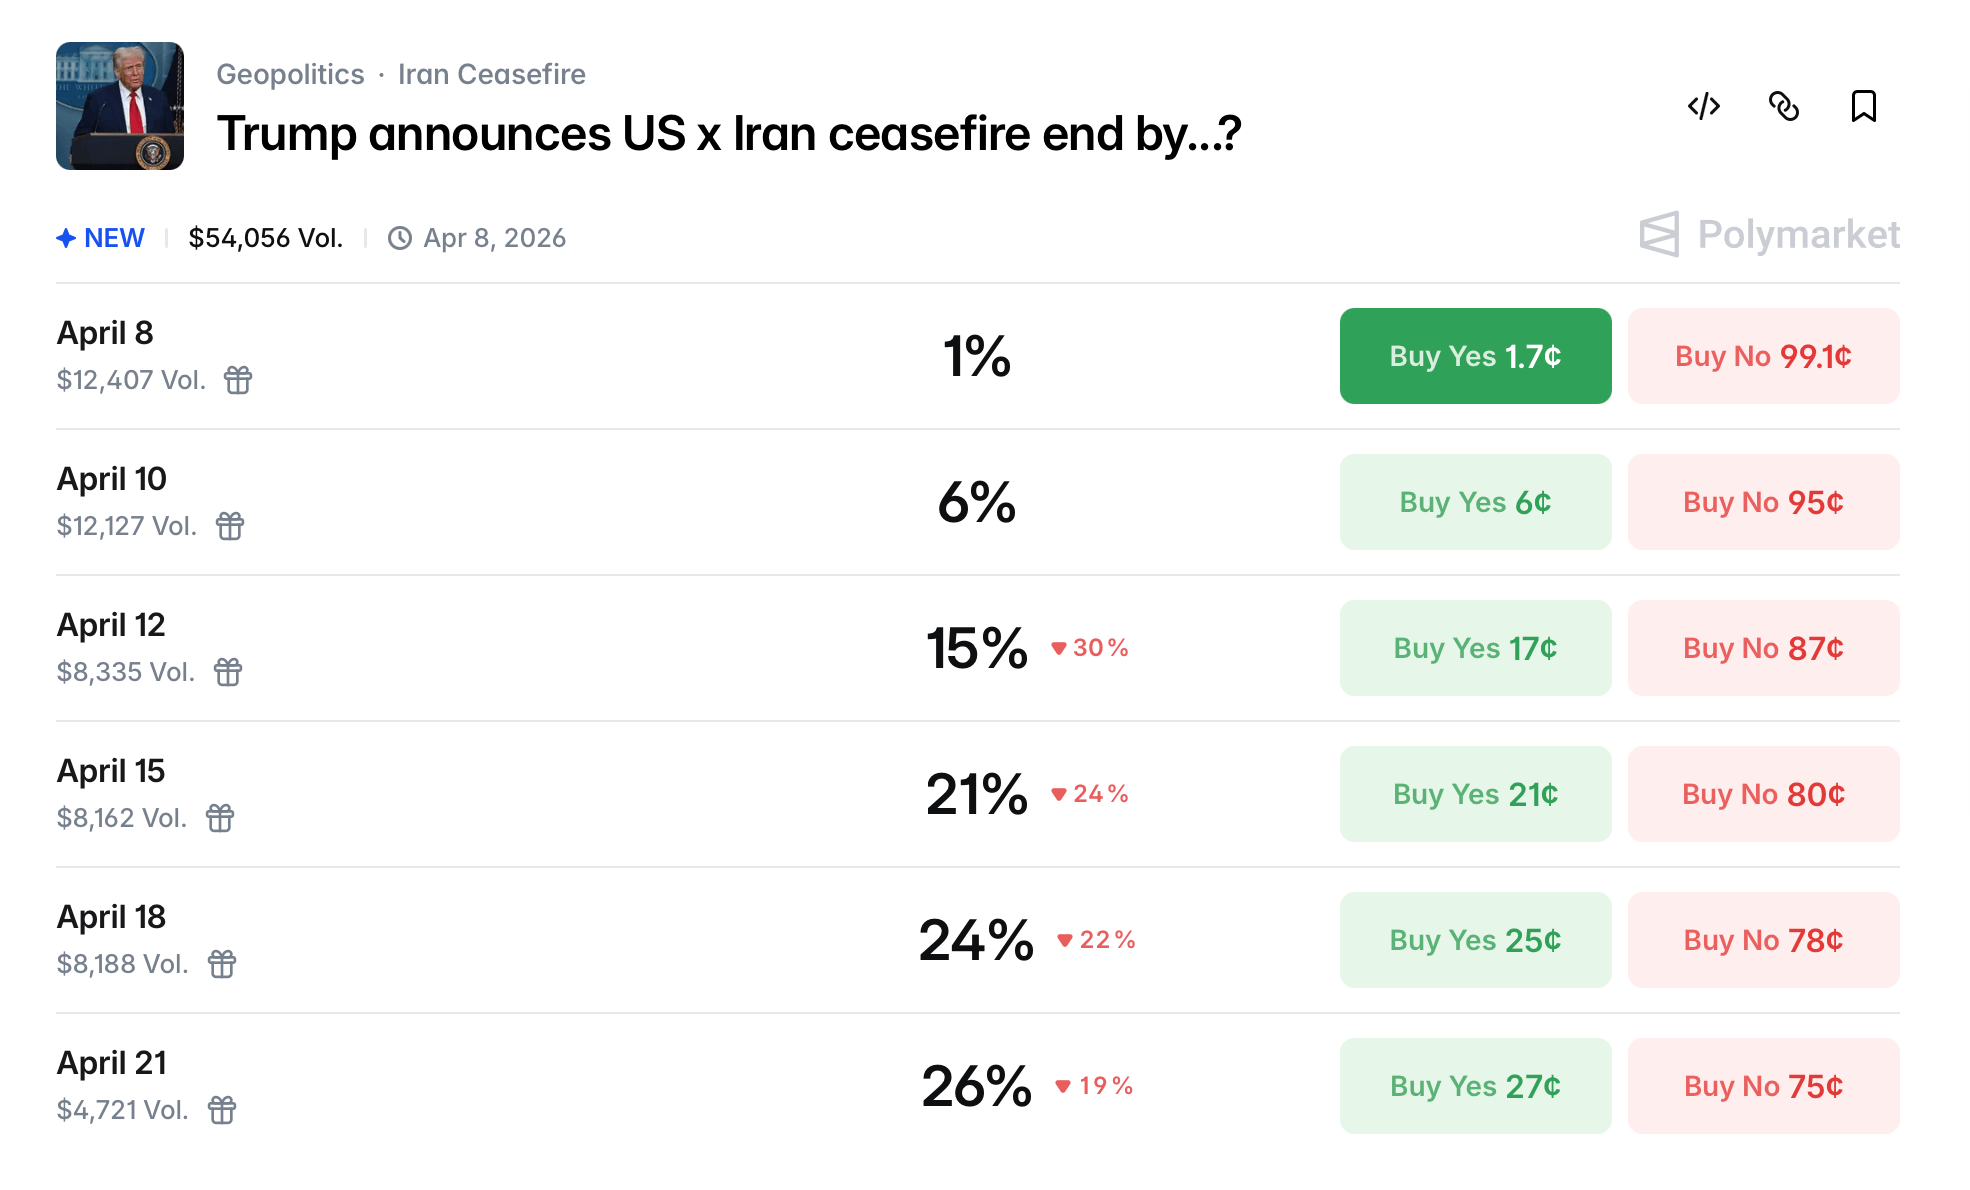Copy the market share link
Viewport: 1970px width, 1190px height.
tap(1783, 106)
